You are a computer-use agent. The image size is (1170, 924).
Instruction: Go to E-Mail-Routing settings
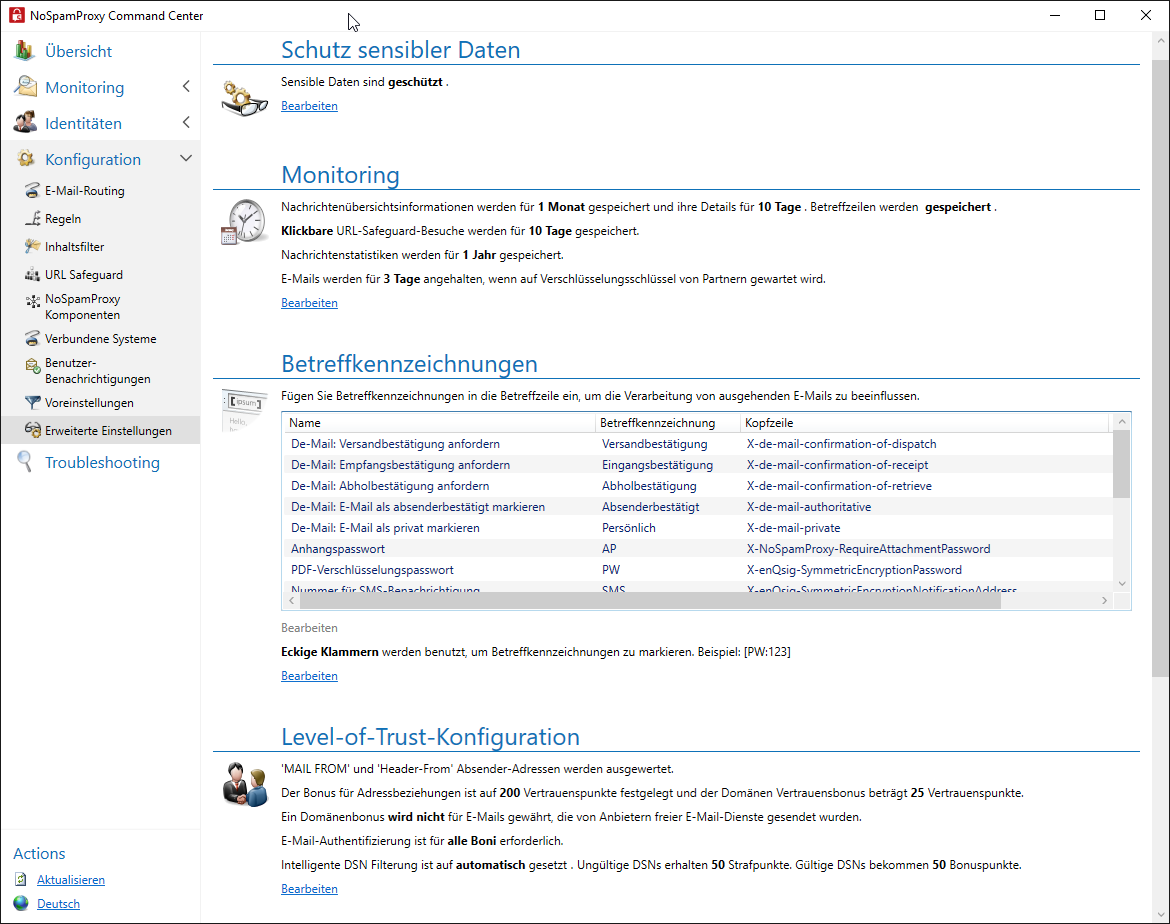pyautogui.click(x=84, y=190)
